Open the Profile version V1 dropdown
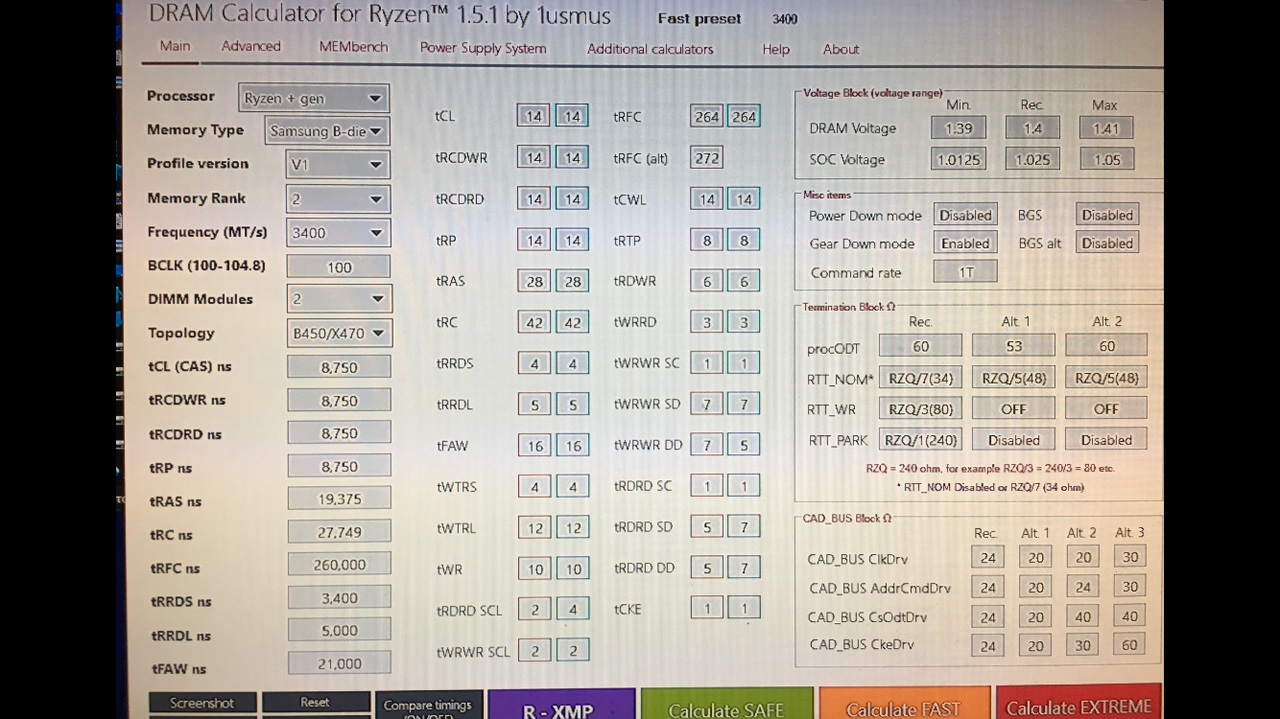1280x719 pixels. pyautogui.click(x=337, y=164)
